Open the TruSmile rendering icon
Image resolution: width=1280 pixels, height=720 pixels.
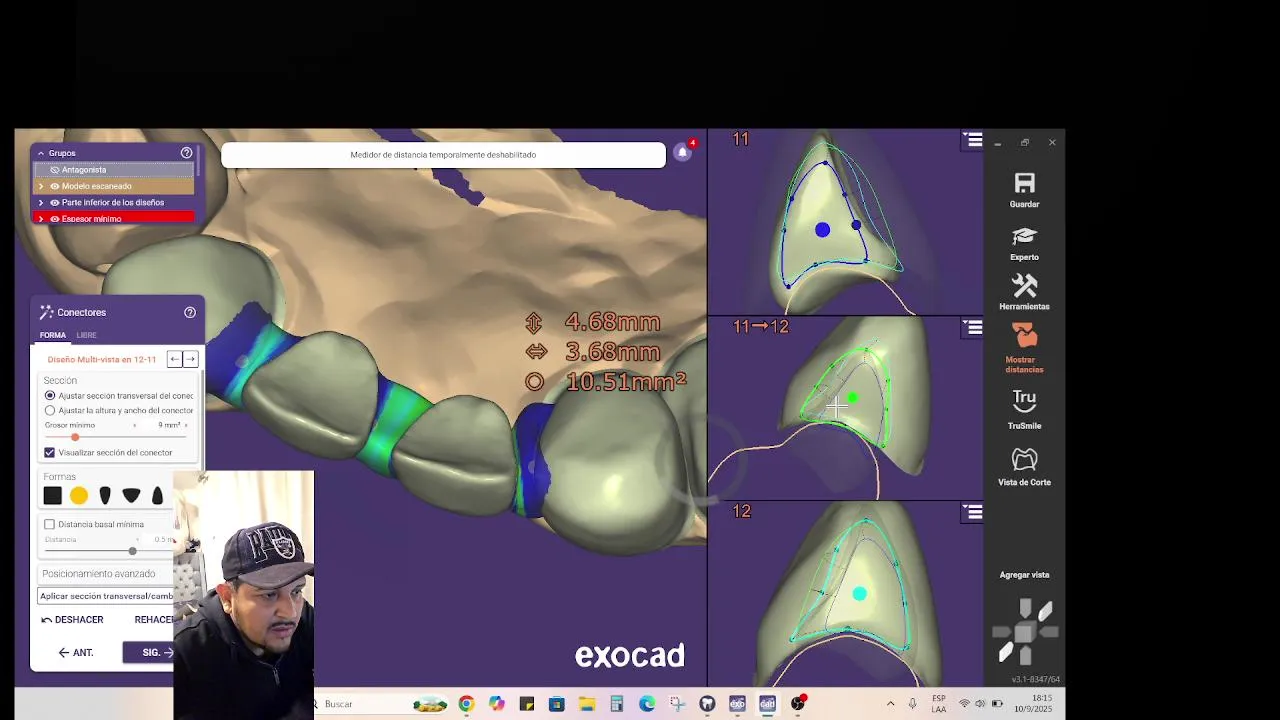click(x=1024, y=402)
